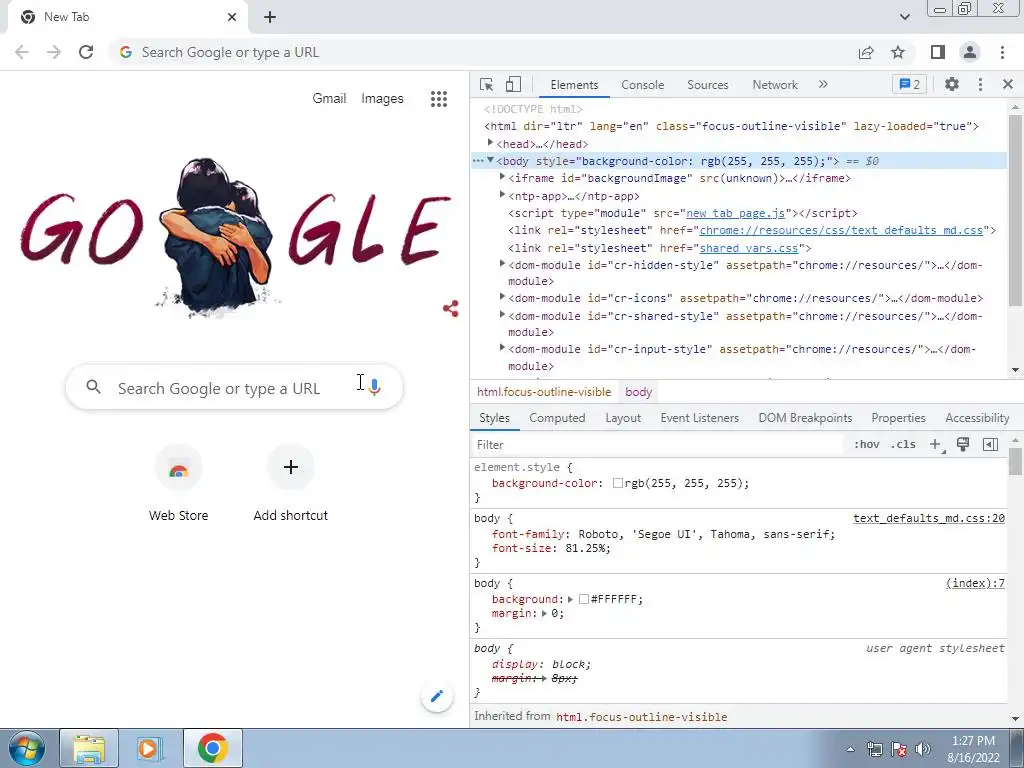1024x768 pixels.
Task: Select the Elements tab
Action: pyautogui.click(x=574, y=85)
